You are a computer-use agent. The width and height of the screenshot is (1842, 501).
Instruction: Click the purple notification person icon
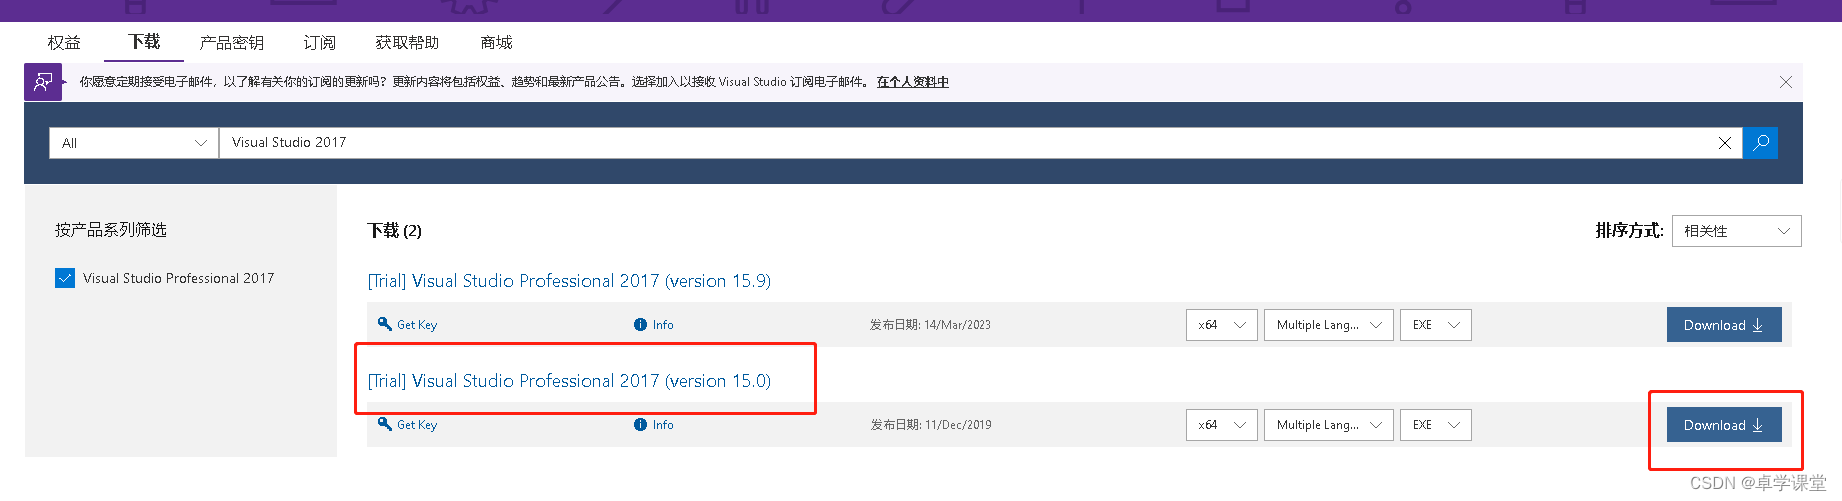(43, 82)
